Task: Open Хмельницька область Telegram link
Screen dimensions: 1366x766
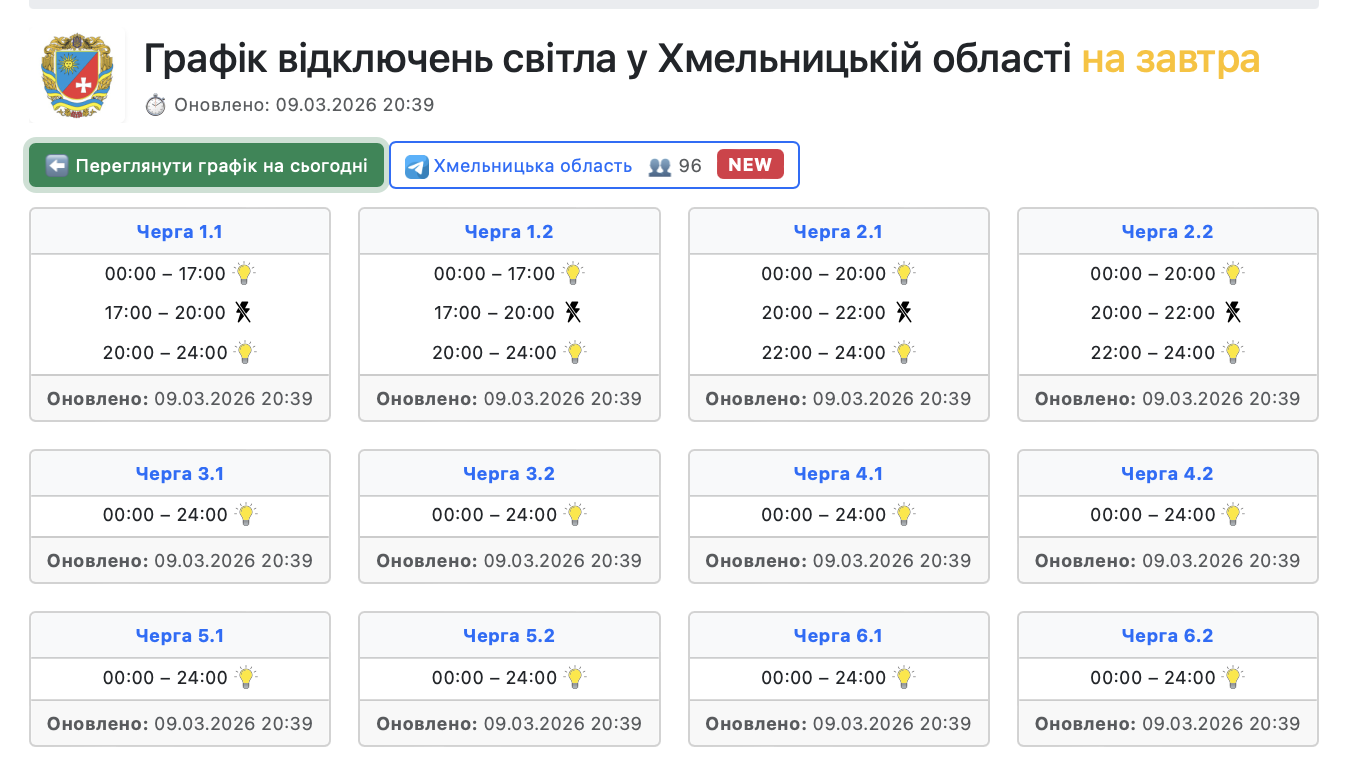Action: click(532, 166)
